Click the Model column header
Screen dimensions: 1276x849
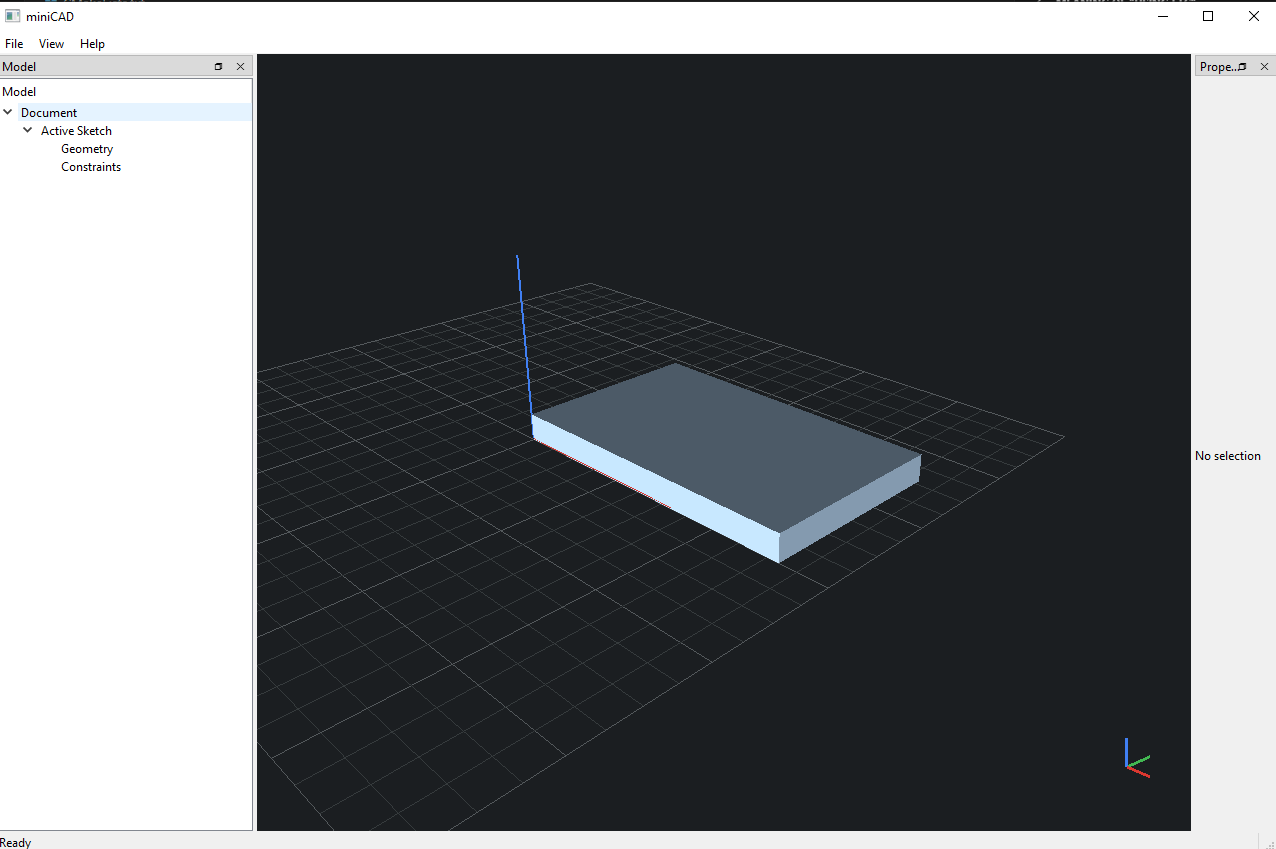pyautogui.click(x=126, y=91)
